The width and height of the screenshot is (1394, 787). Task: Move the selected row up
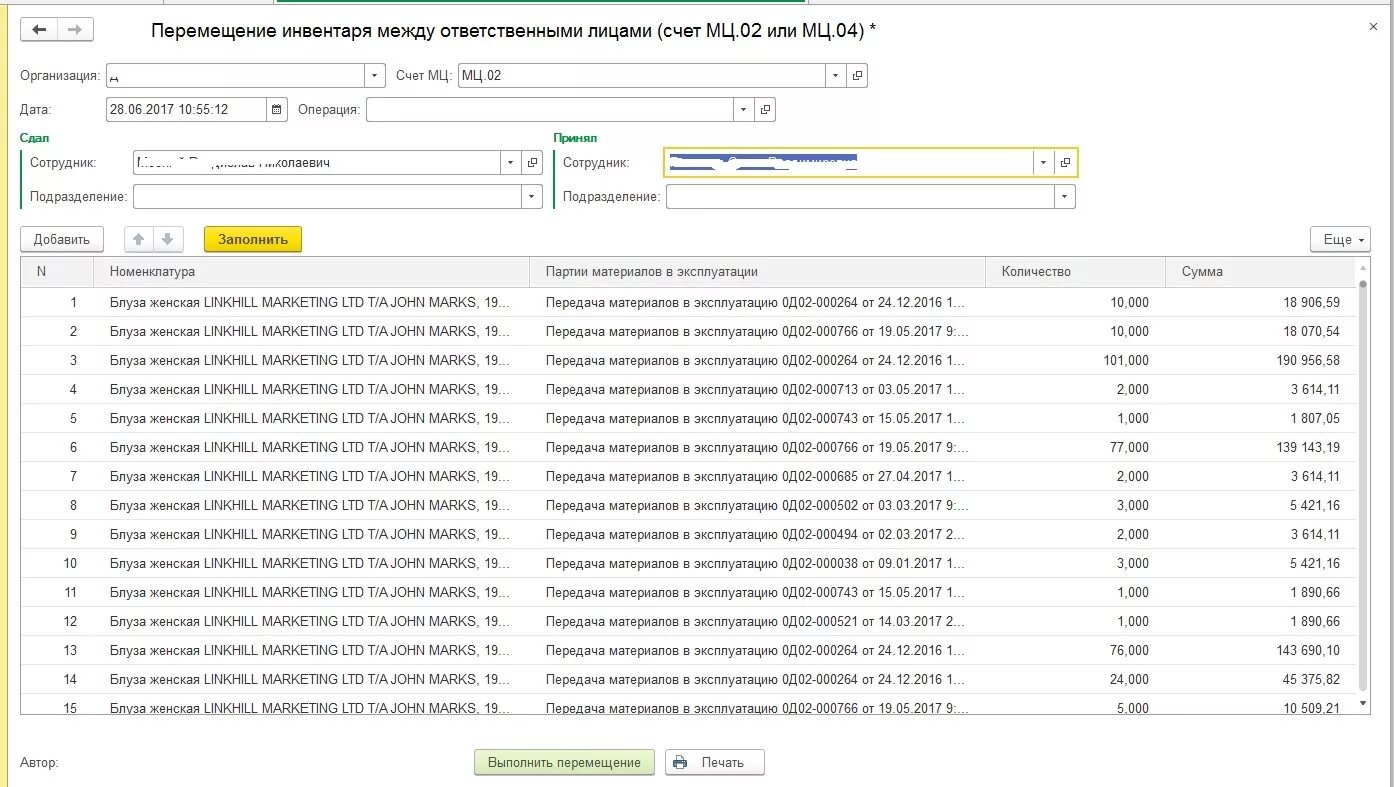(139, 240)
